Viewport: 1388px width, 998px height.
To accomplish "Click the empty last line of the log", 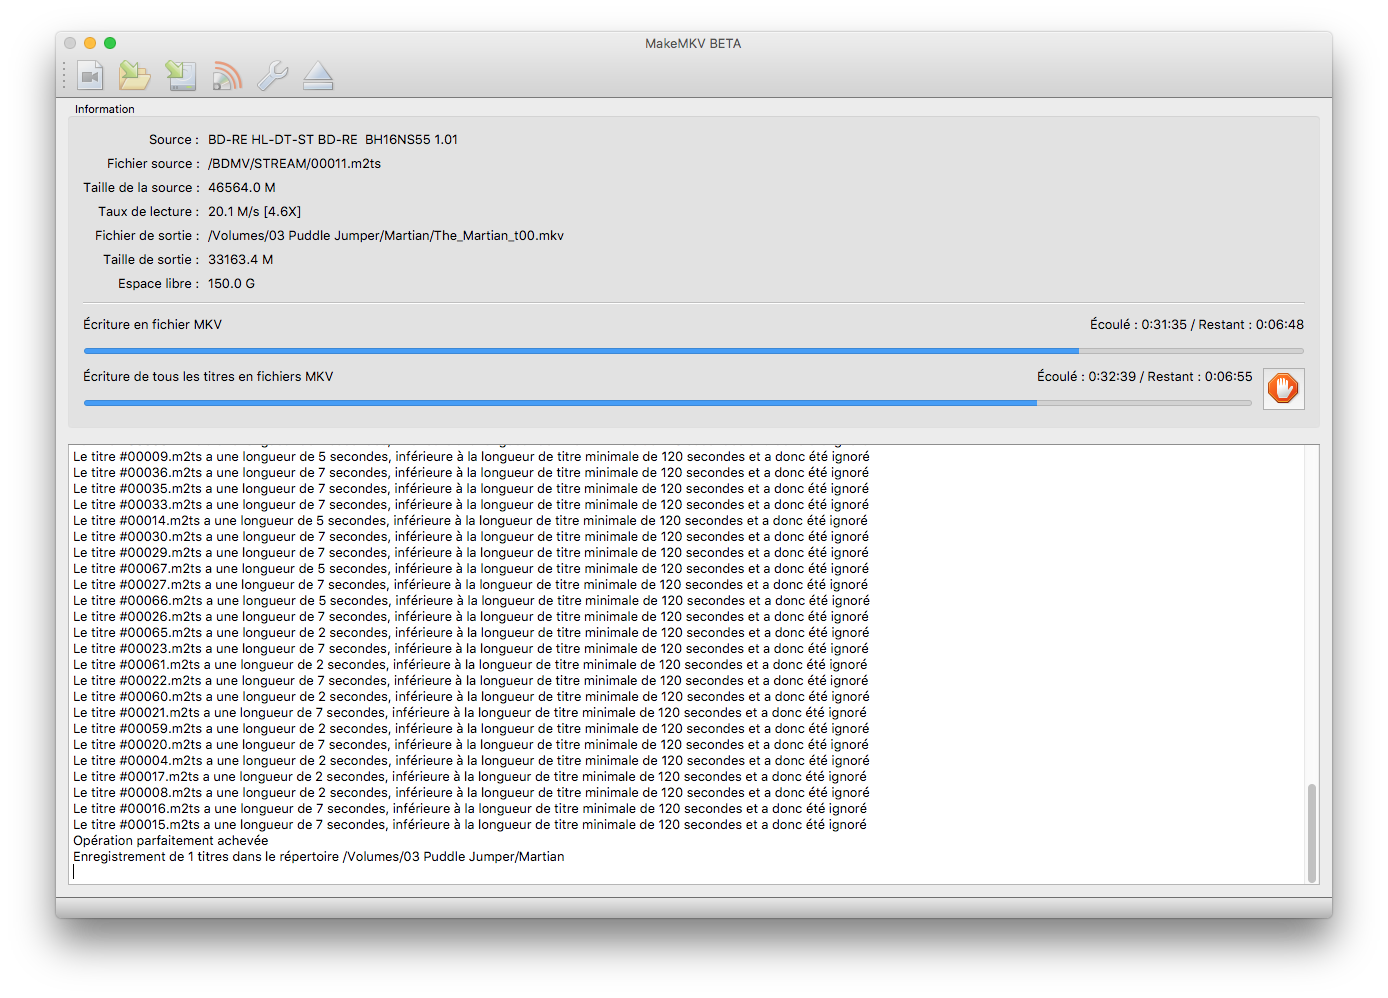I will tap(400, 872).
